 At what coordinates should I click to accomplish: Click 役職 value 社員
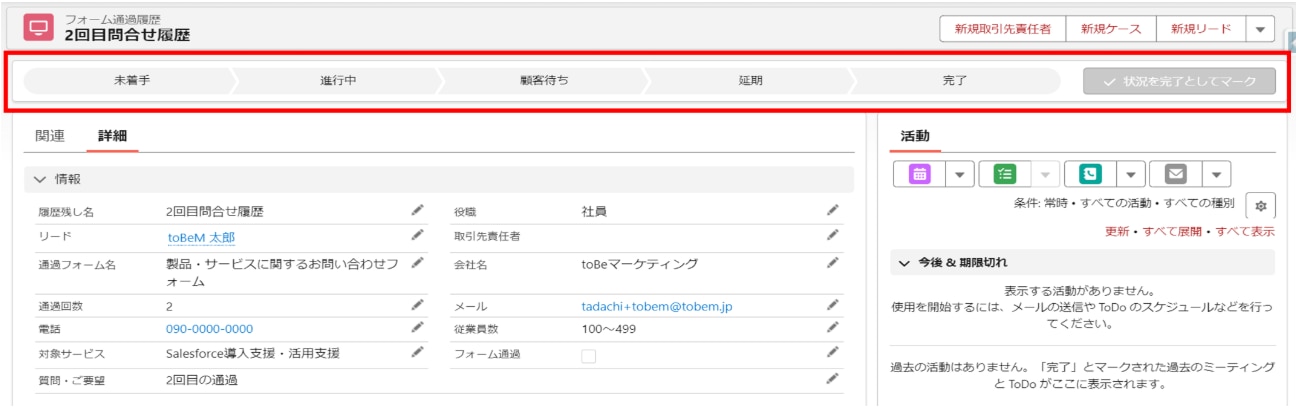point(594,211)
